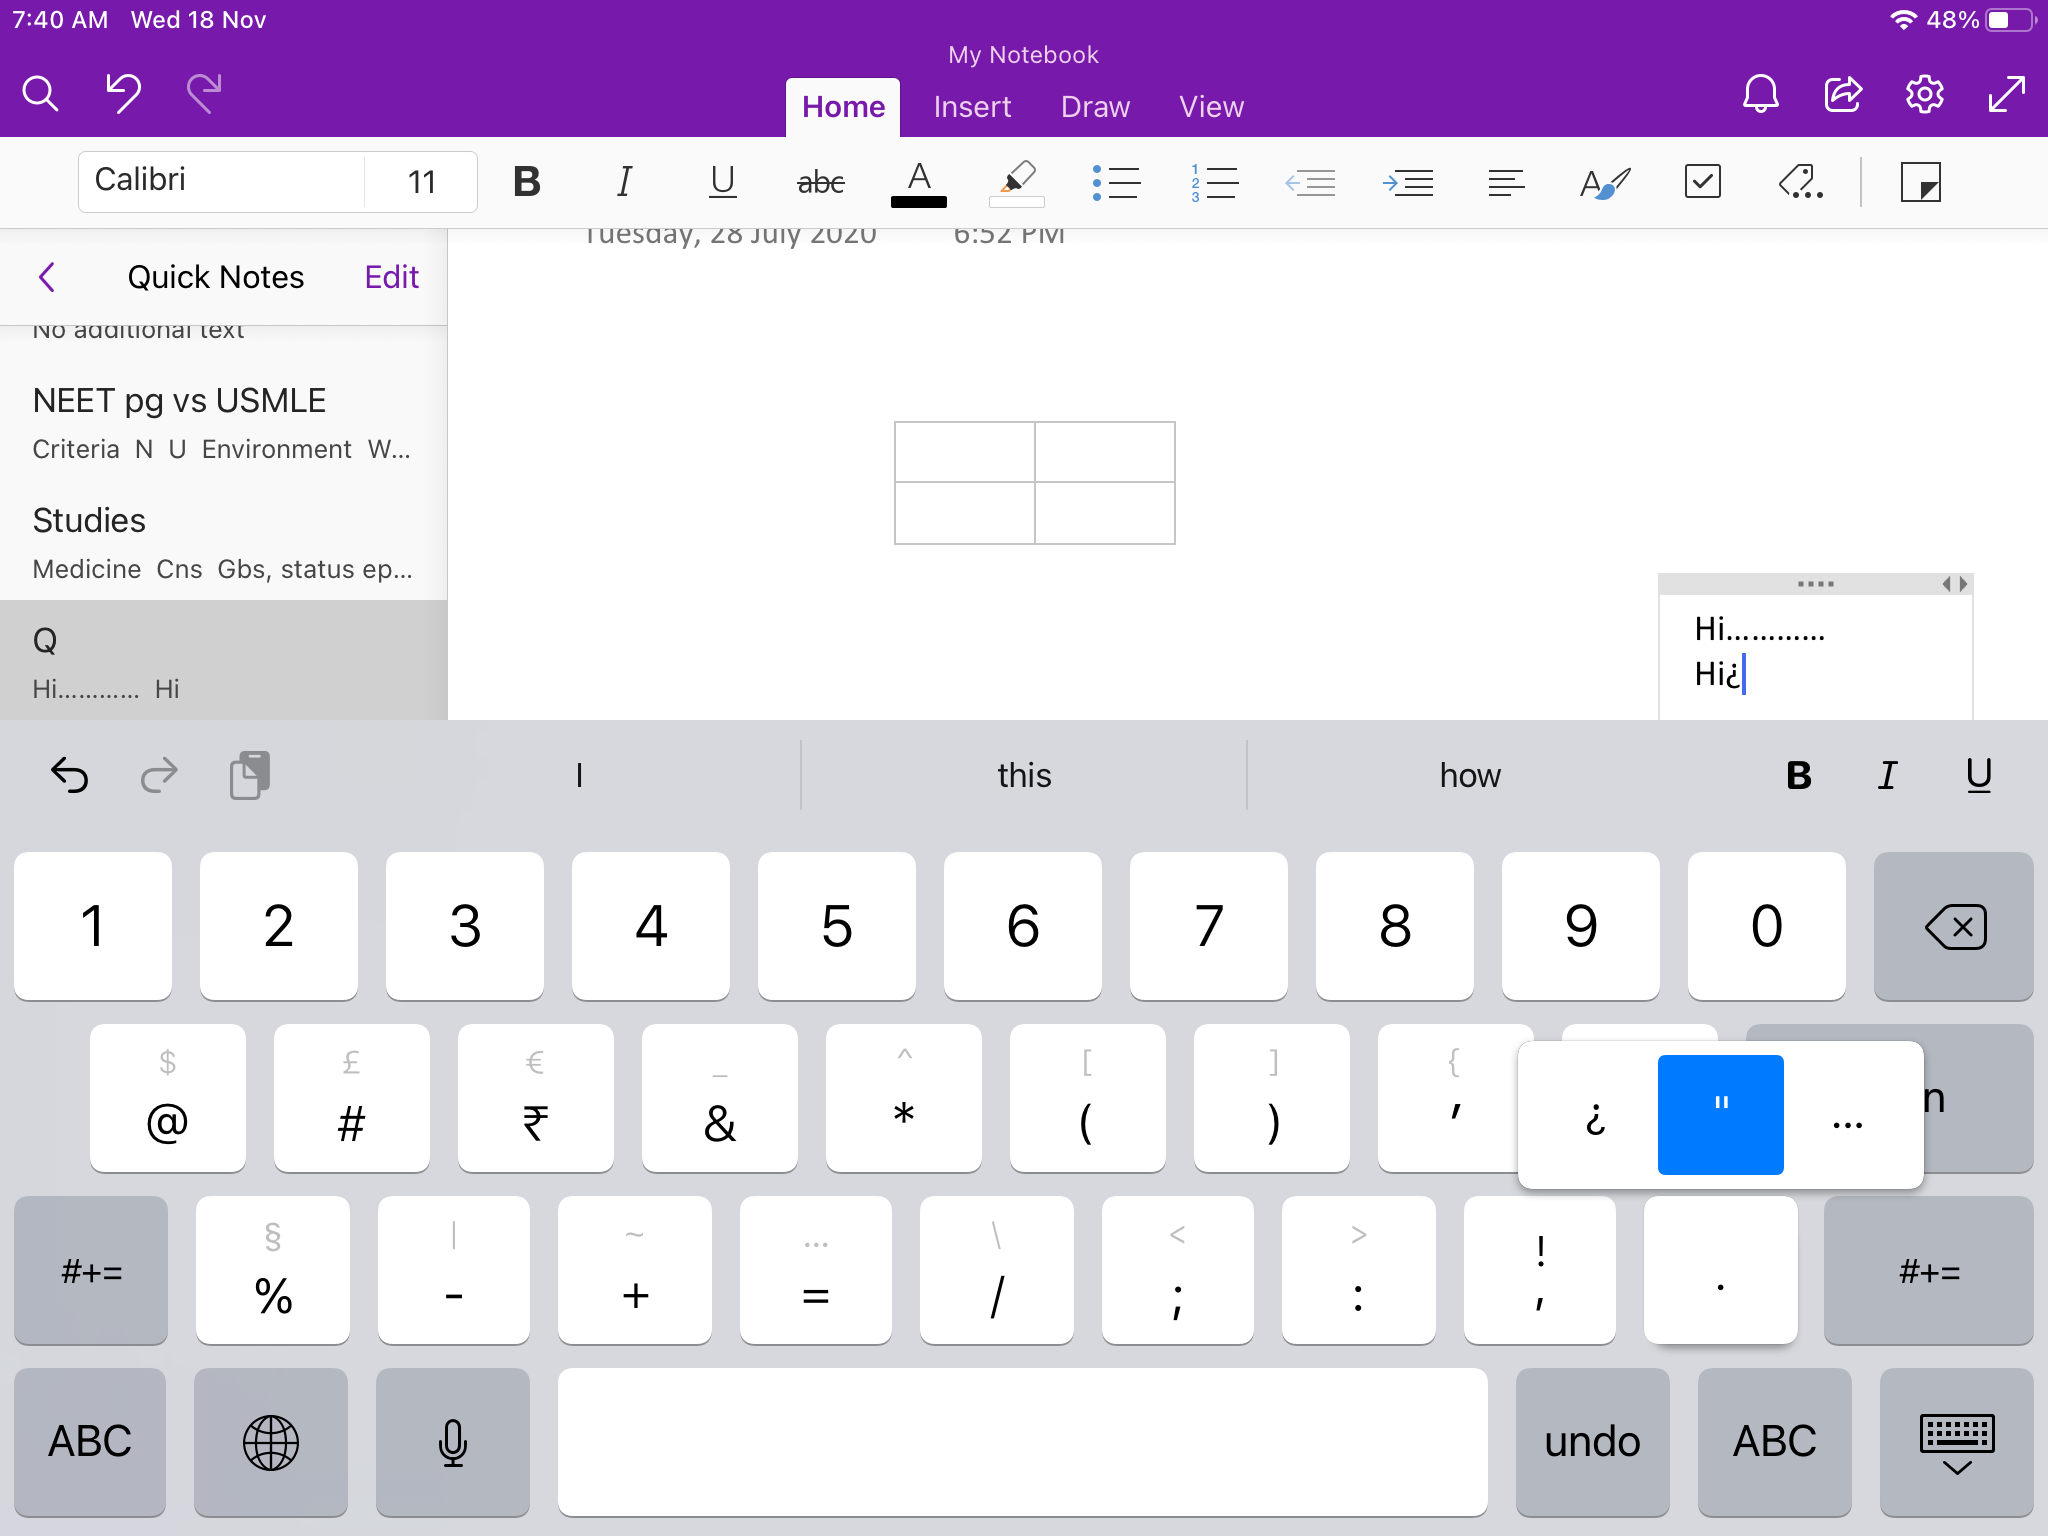Tap the sticky note icon
Viewport: 2048px width, 1536px height.
tap(1920, 182)
